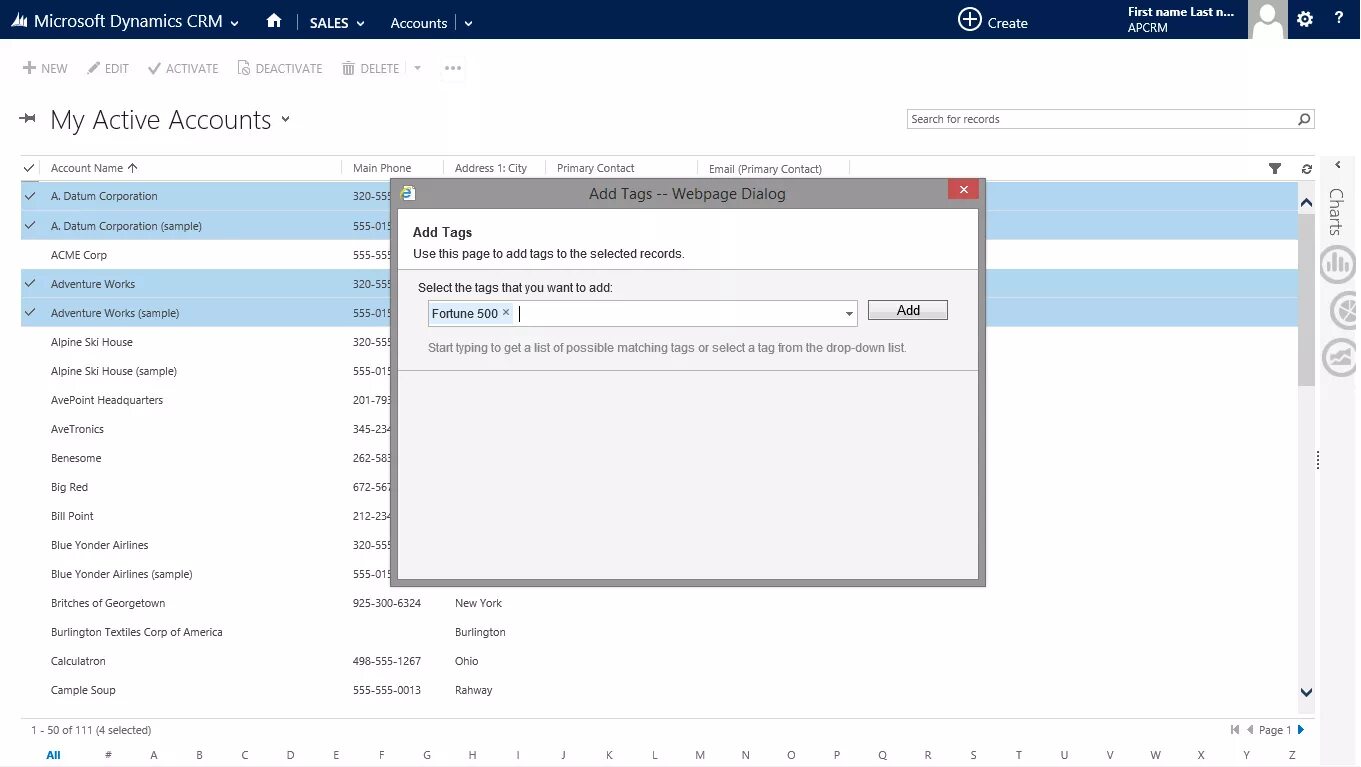
Task: Close the Add Tags dialog
Action: [x=963, y=190]
